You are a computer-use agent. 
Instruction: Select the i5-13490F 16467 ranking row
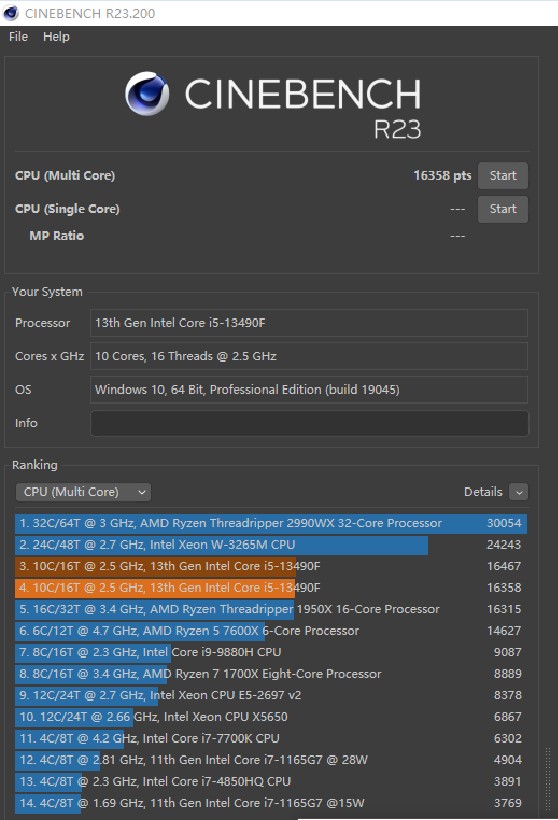pyautogui.click(x=271, y=566)
